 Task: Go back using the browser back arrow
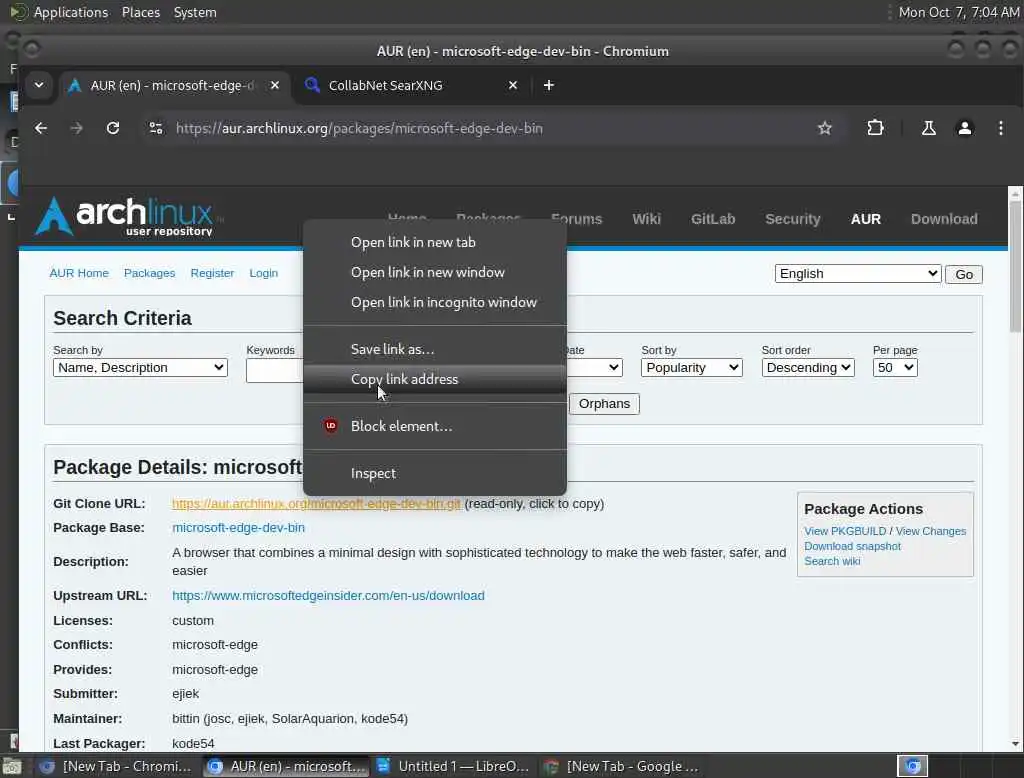point(41,128)
